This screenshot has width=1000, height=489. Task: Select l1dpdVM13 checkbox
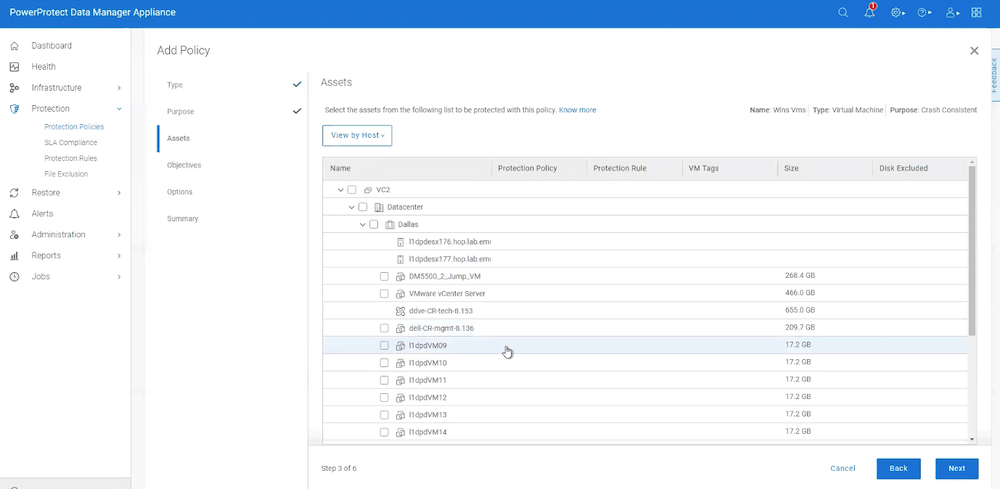point(384,415)
